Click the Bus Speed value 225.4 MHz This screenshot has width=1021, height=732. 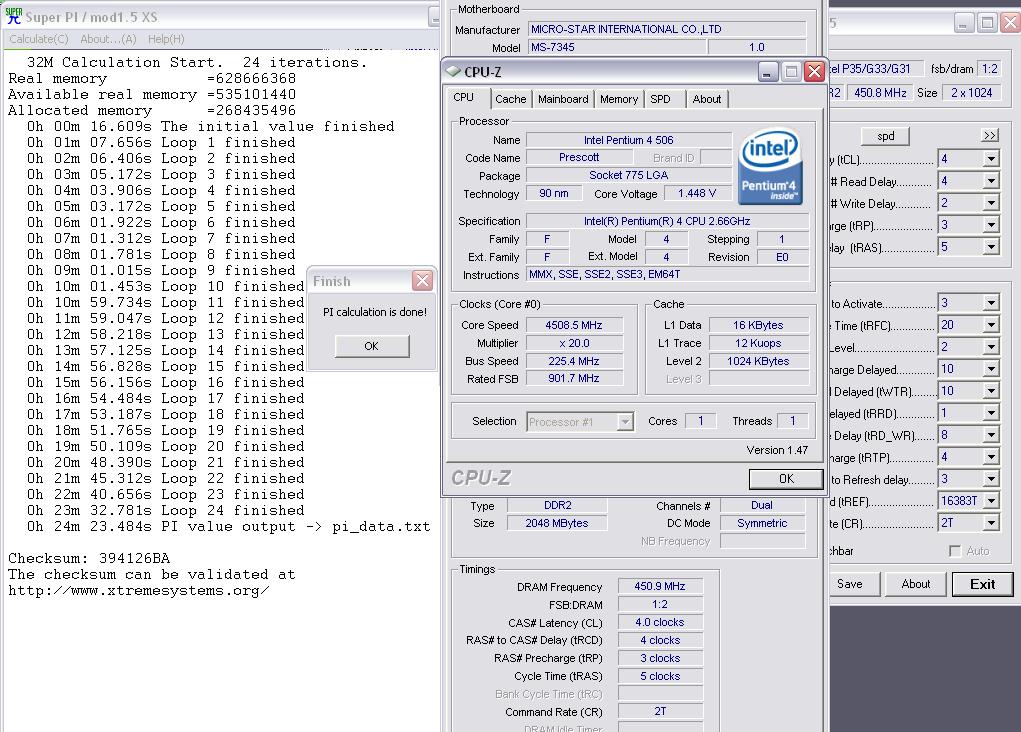574,361
